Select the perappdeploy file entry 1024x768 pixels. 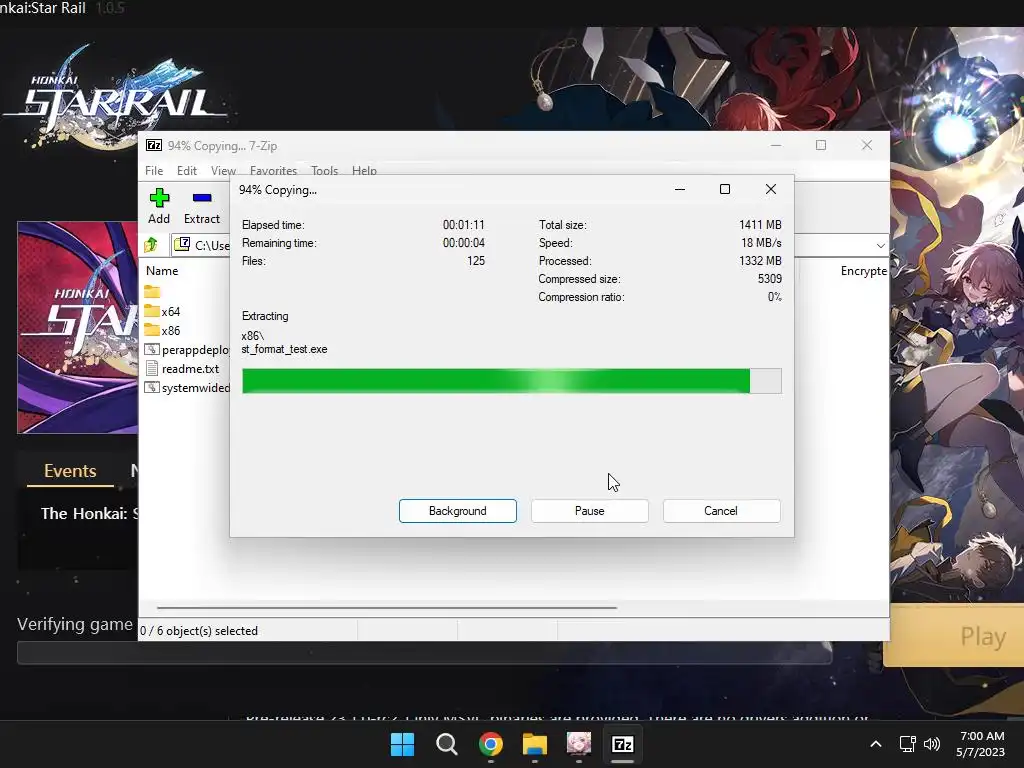187,349
